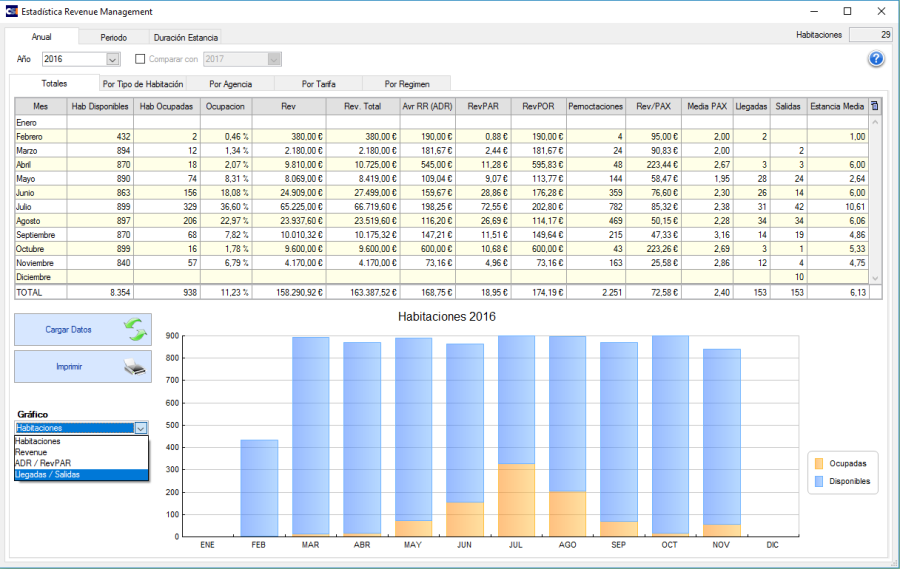Open the Por Tipo de Habitación tab
This screenshot has height=569, width=900.
[143, 84]
